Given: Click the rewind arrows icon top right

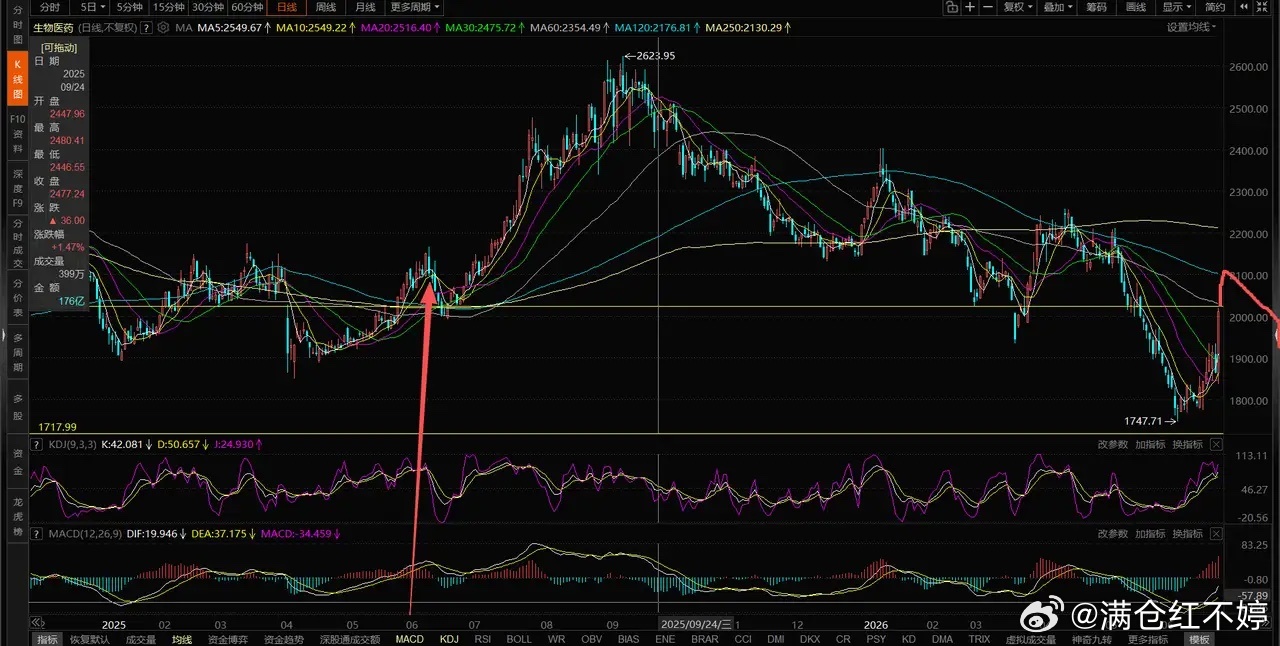Looking at the screenshot, I should 1243,7.
